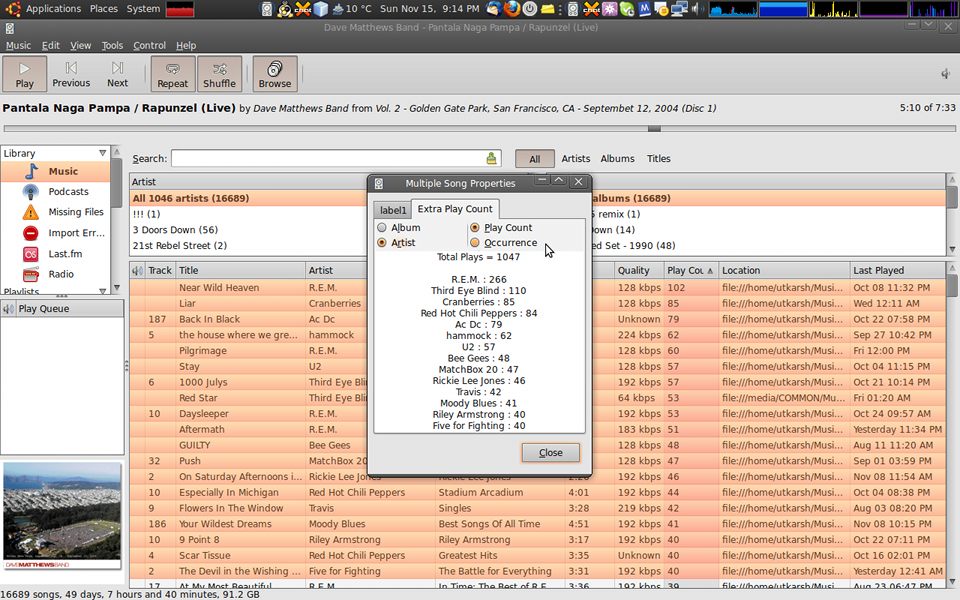Sort songs by the Last Played column
The image size is (960, 600).
(898, 270)
